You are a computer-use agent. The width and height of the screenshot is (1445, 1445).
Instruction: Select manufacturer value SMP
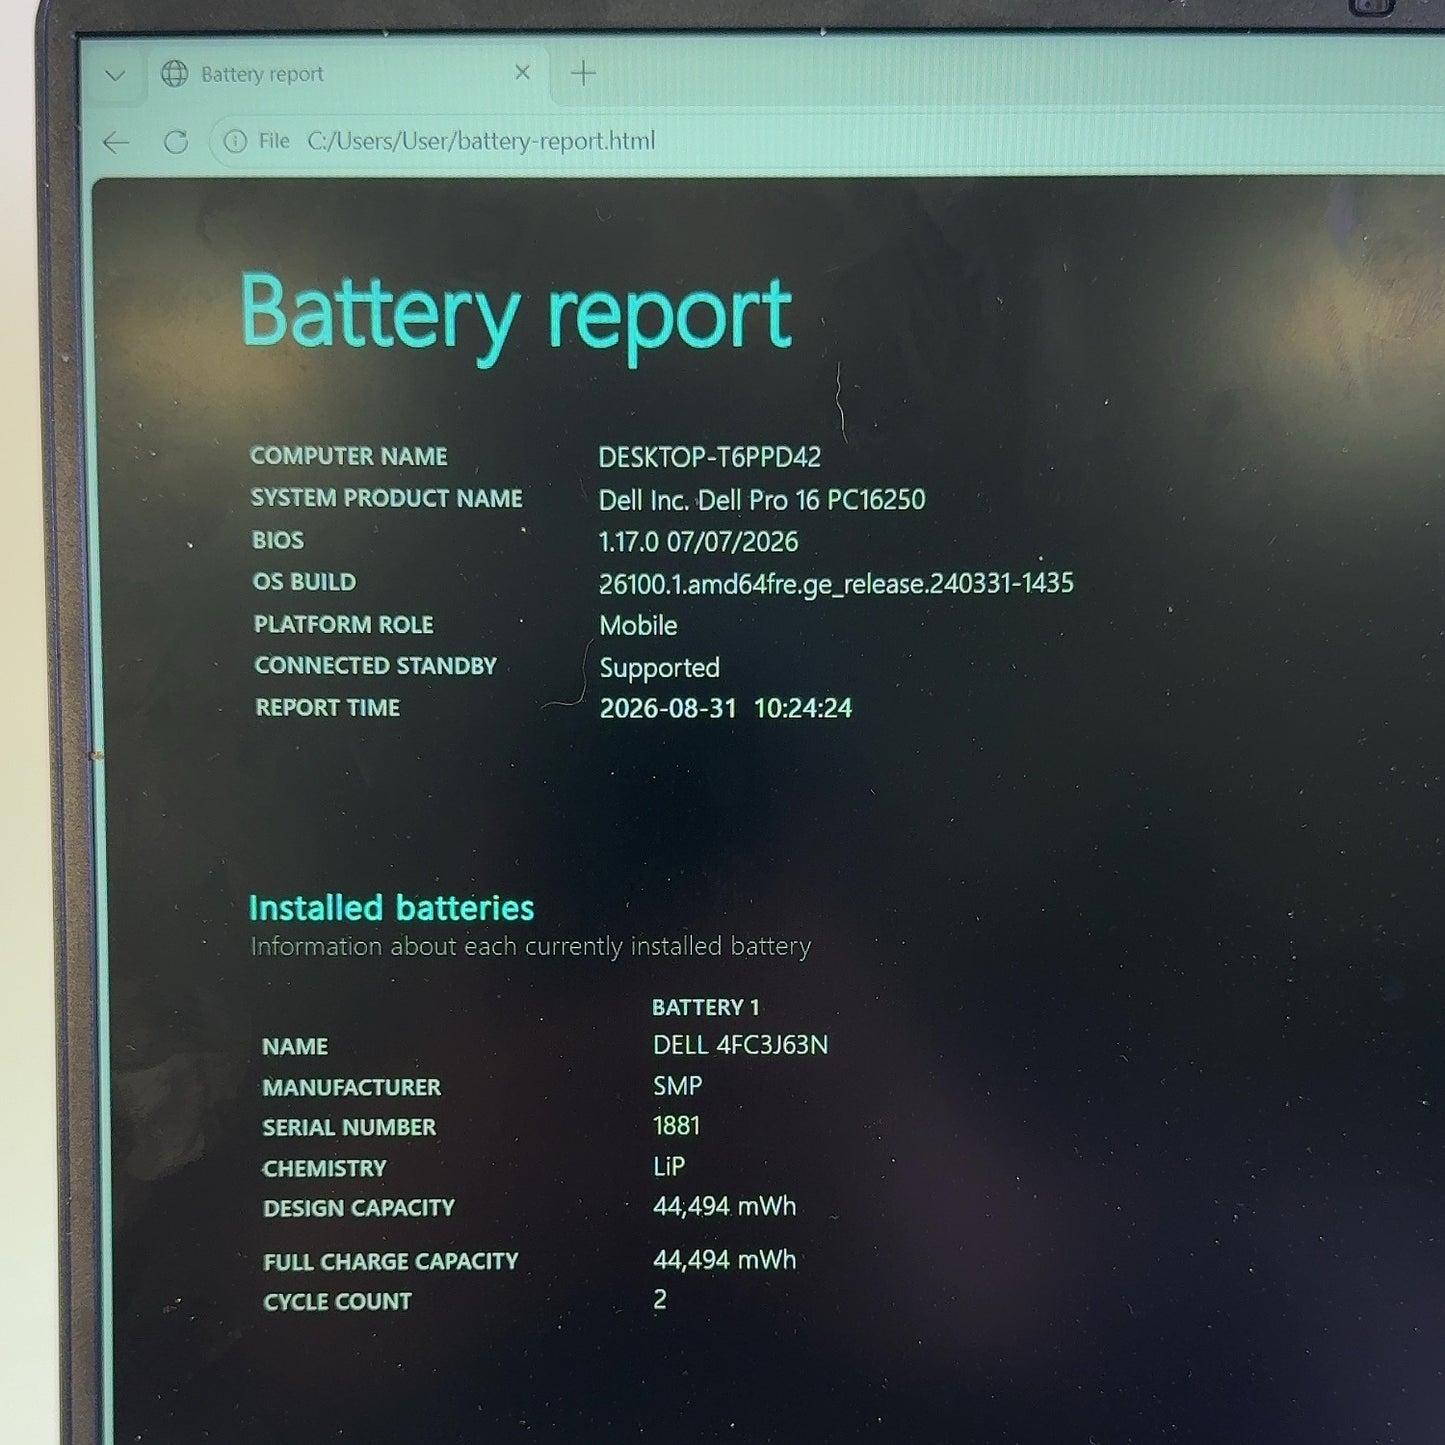(x=678, y=1085)
